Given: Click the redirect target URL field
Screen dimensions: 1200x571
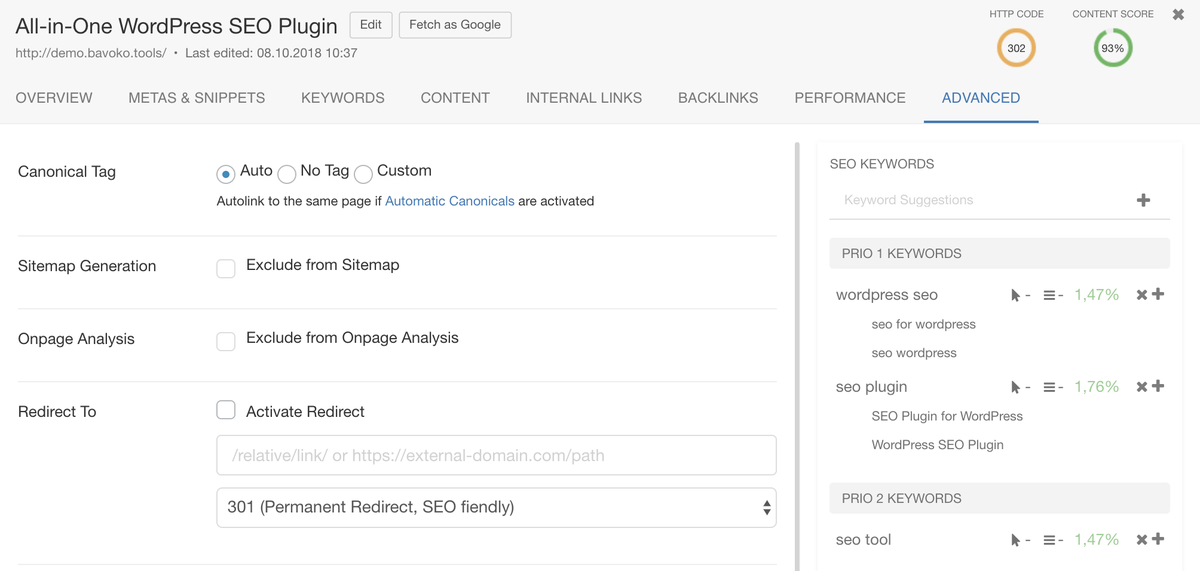Looking at the screenshot, I should click(x=496, y=455).
